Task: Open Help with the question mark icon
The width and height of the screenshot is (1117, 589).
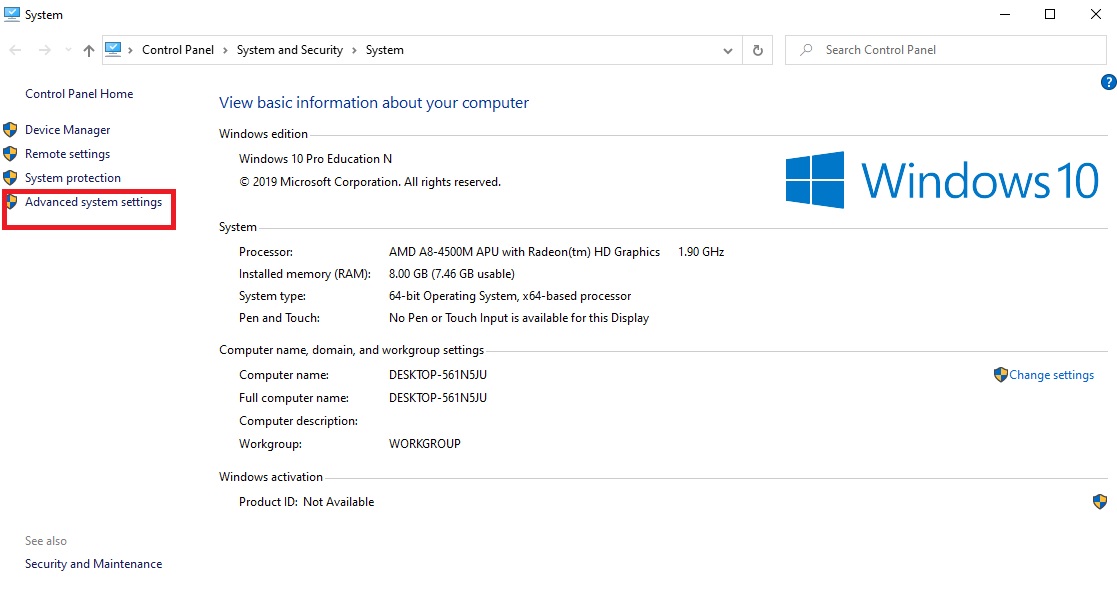Action: coord(1108,82)
